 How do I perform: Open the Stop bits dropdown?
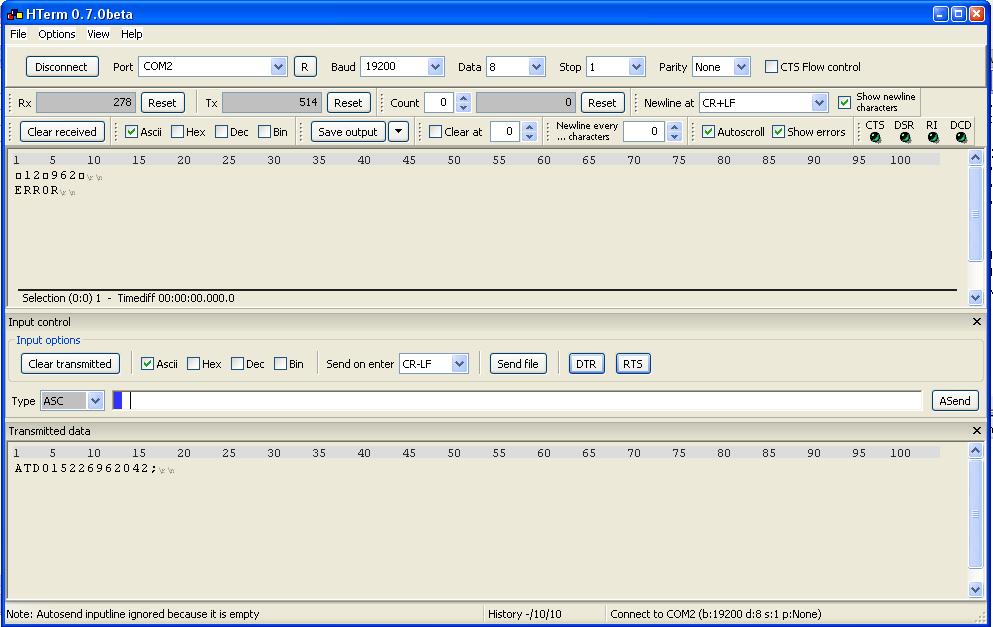636,66
